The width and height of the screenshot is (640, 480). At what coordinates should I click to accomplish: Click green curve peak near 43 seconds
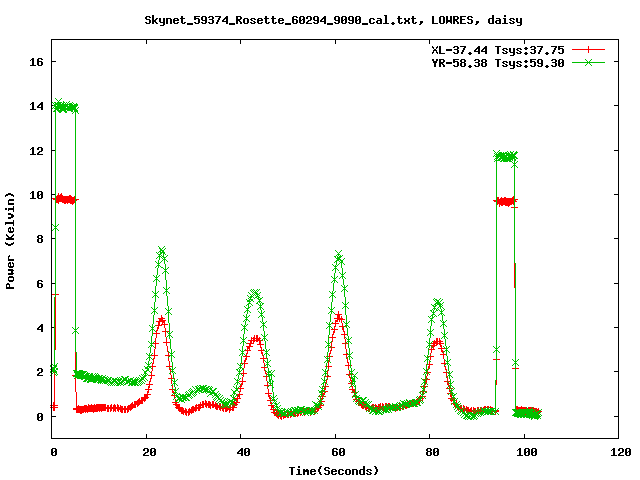(x=254, y=293)
